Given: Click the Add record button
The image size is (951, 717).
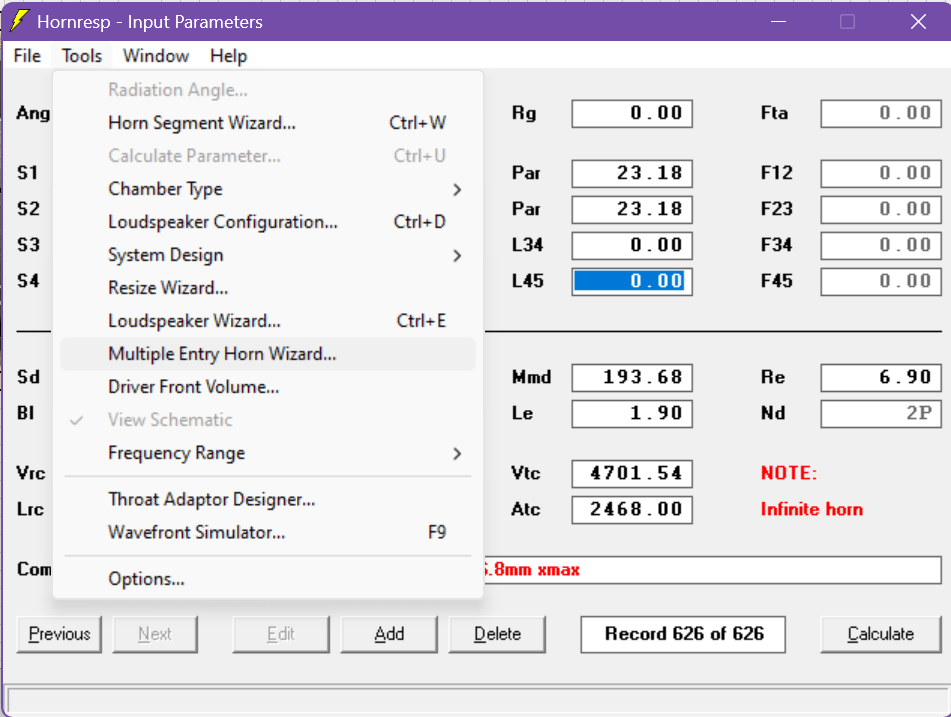Looking at the screenshot, I should pyautogui.click(x=389, y=635).
